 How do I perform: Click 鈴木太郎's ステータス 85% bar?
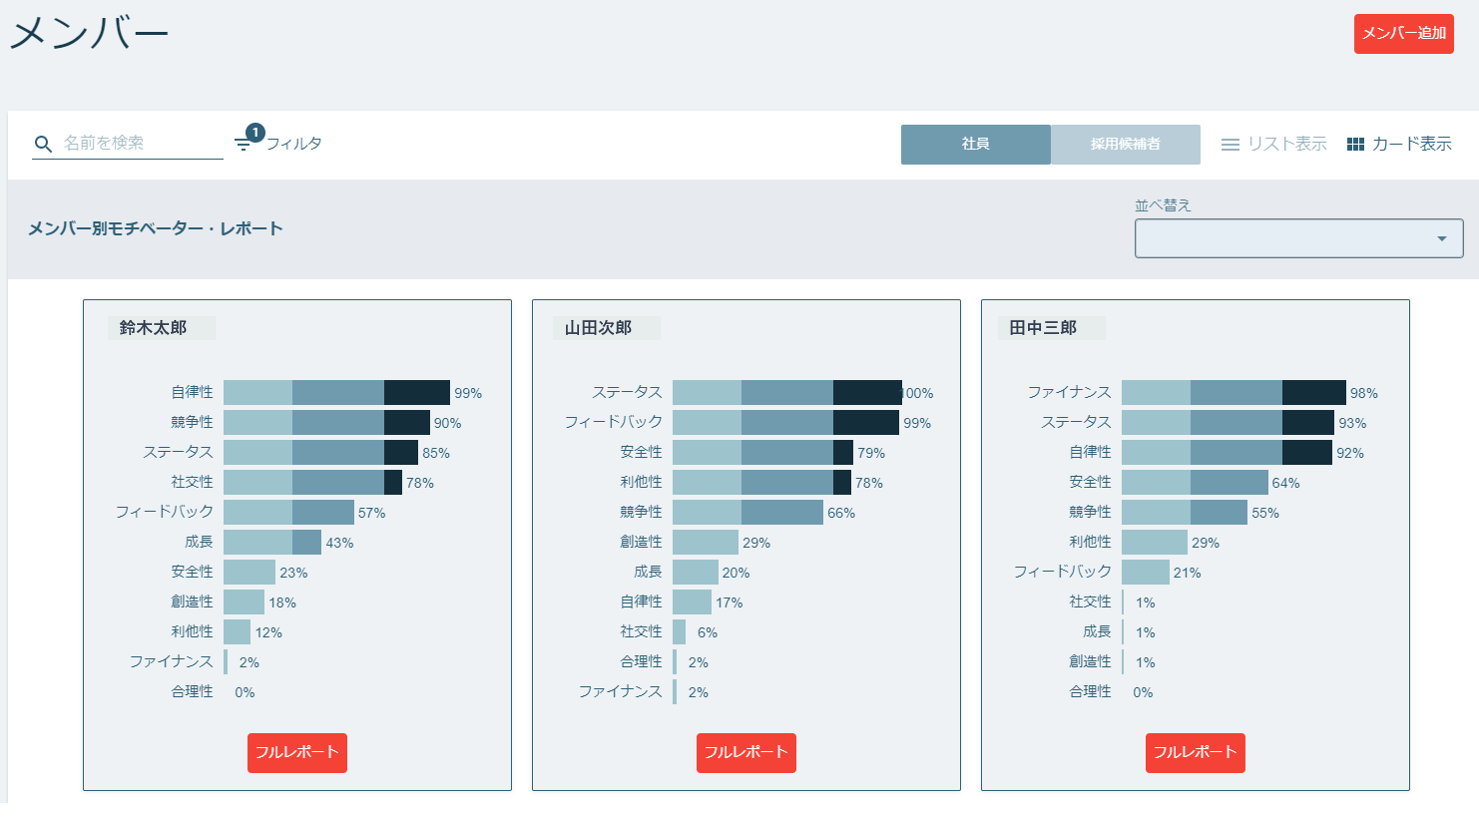pos(320,452)
